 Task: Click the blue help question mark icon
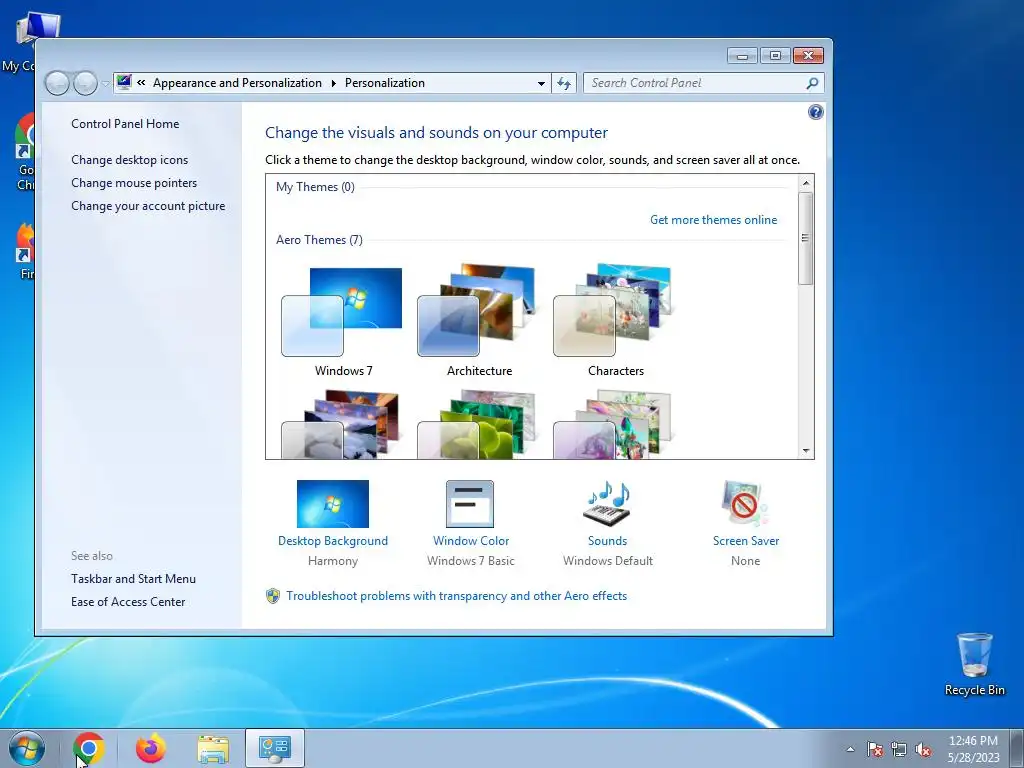click(816, 112)
